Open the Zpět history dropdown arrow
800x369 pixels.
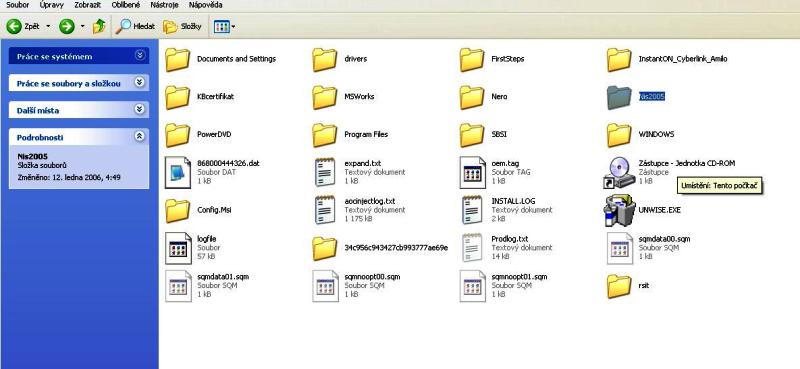click(48, 26)
